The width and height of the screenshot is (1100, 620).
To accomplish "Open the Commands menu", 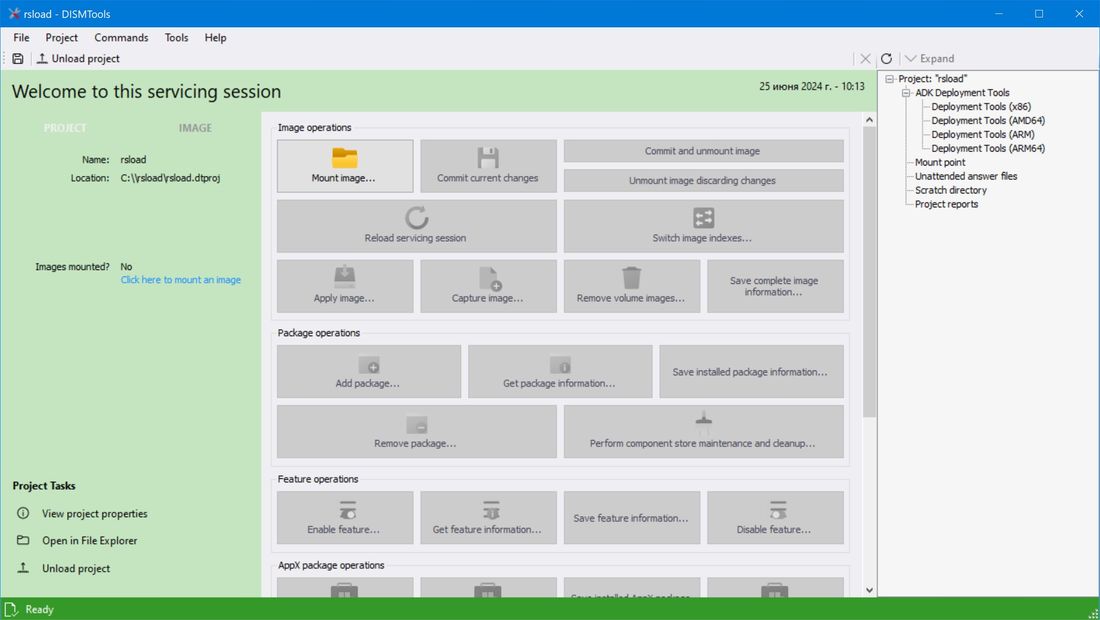I will point(121,37).
